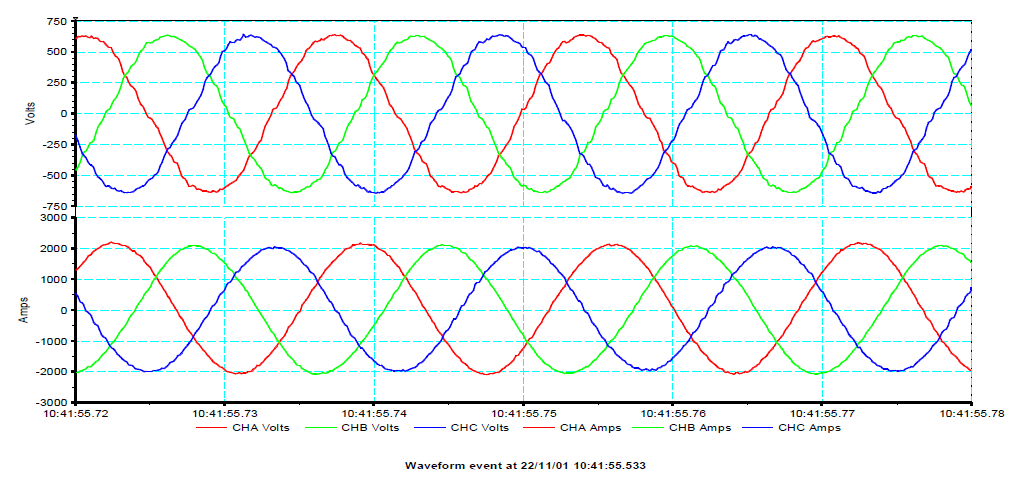Click the CHB Amps legend label

click(x=702, y=428)
